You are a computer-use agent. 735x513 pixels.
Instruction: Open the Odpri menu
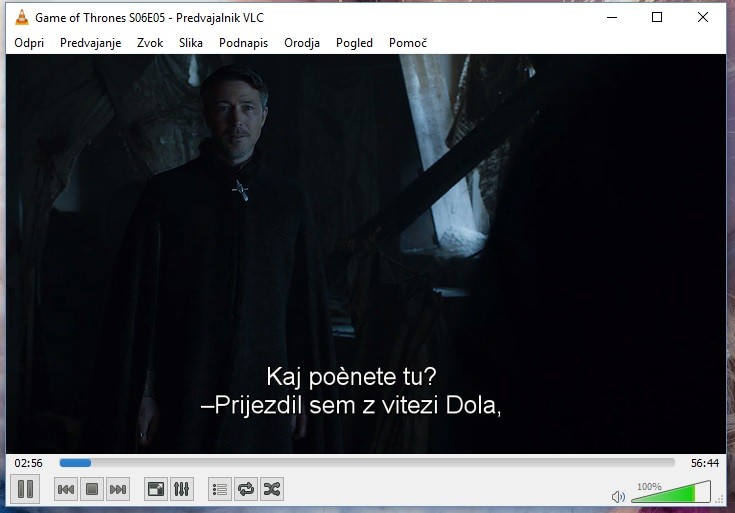(x=29, y=43)
